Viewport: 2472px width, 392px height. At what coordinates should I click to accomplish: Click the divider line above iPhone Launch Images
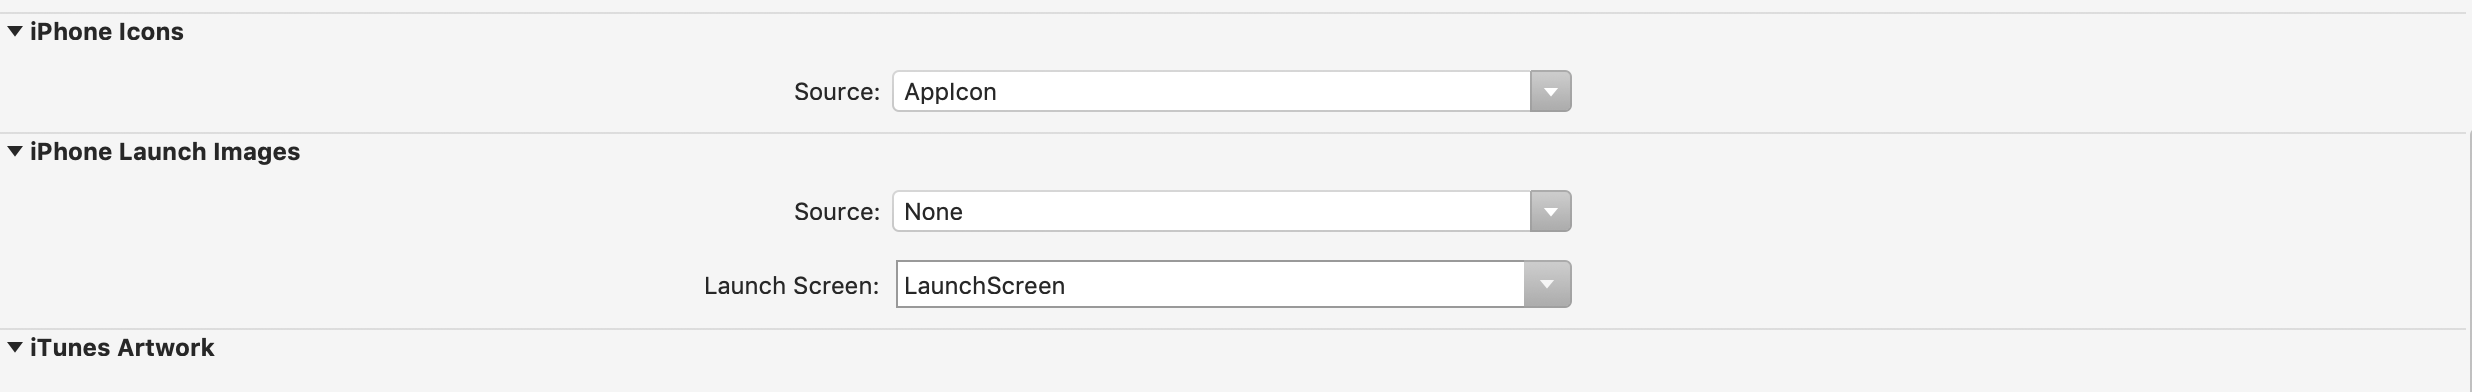[1236, 133]
